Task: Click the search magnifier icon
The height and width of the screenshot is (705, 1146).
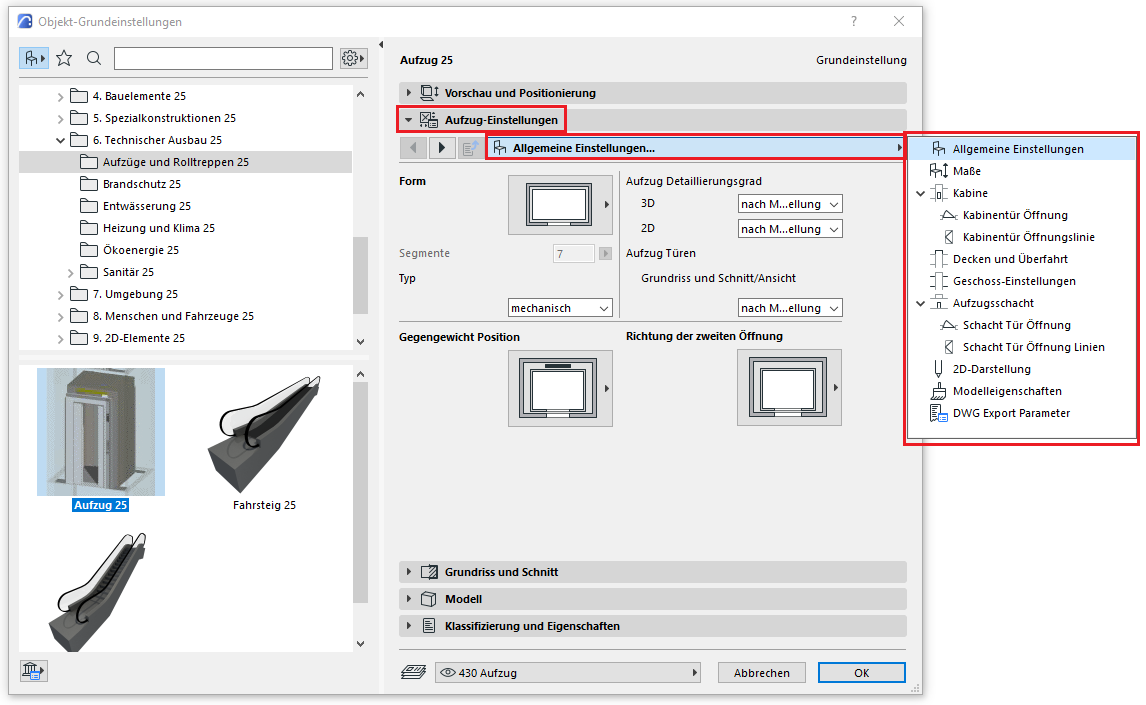Action: [94, 58]
